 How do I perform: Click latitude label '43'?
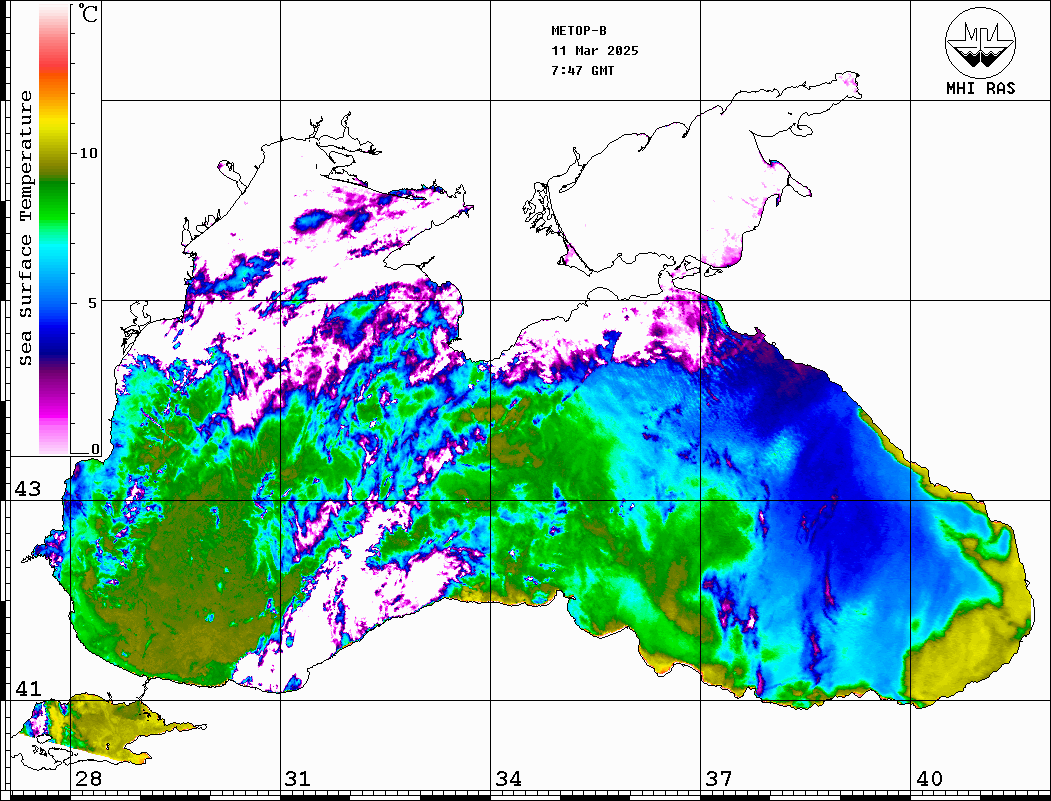pos(28,489)
